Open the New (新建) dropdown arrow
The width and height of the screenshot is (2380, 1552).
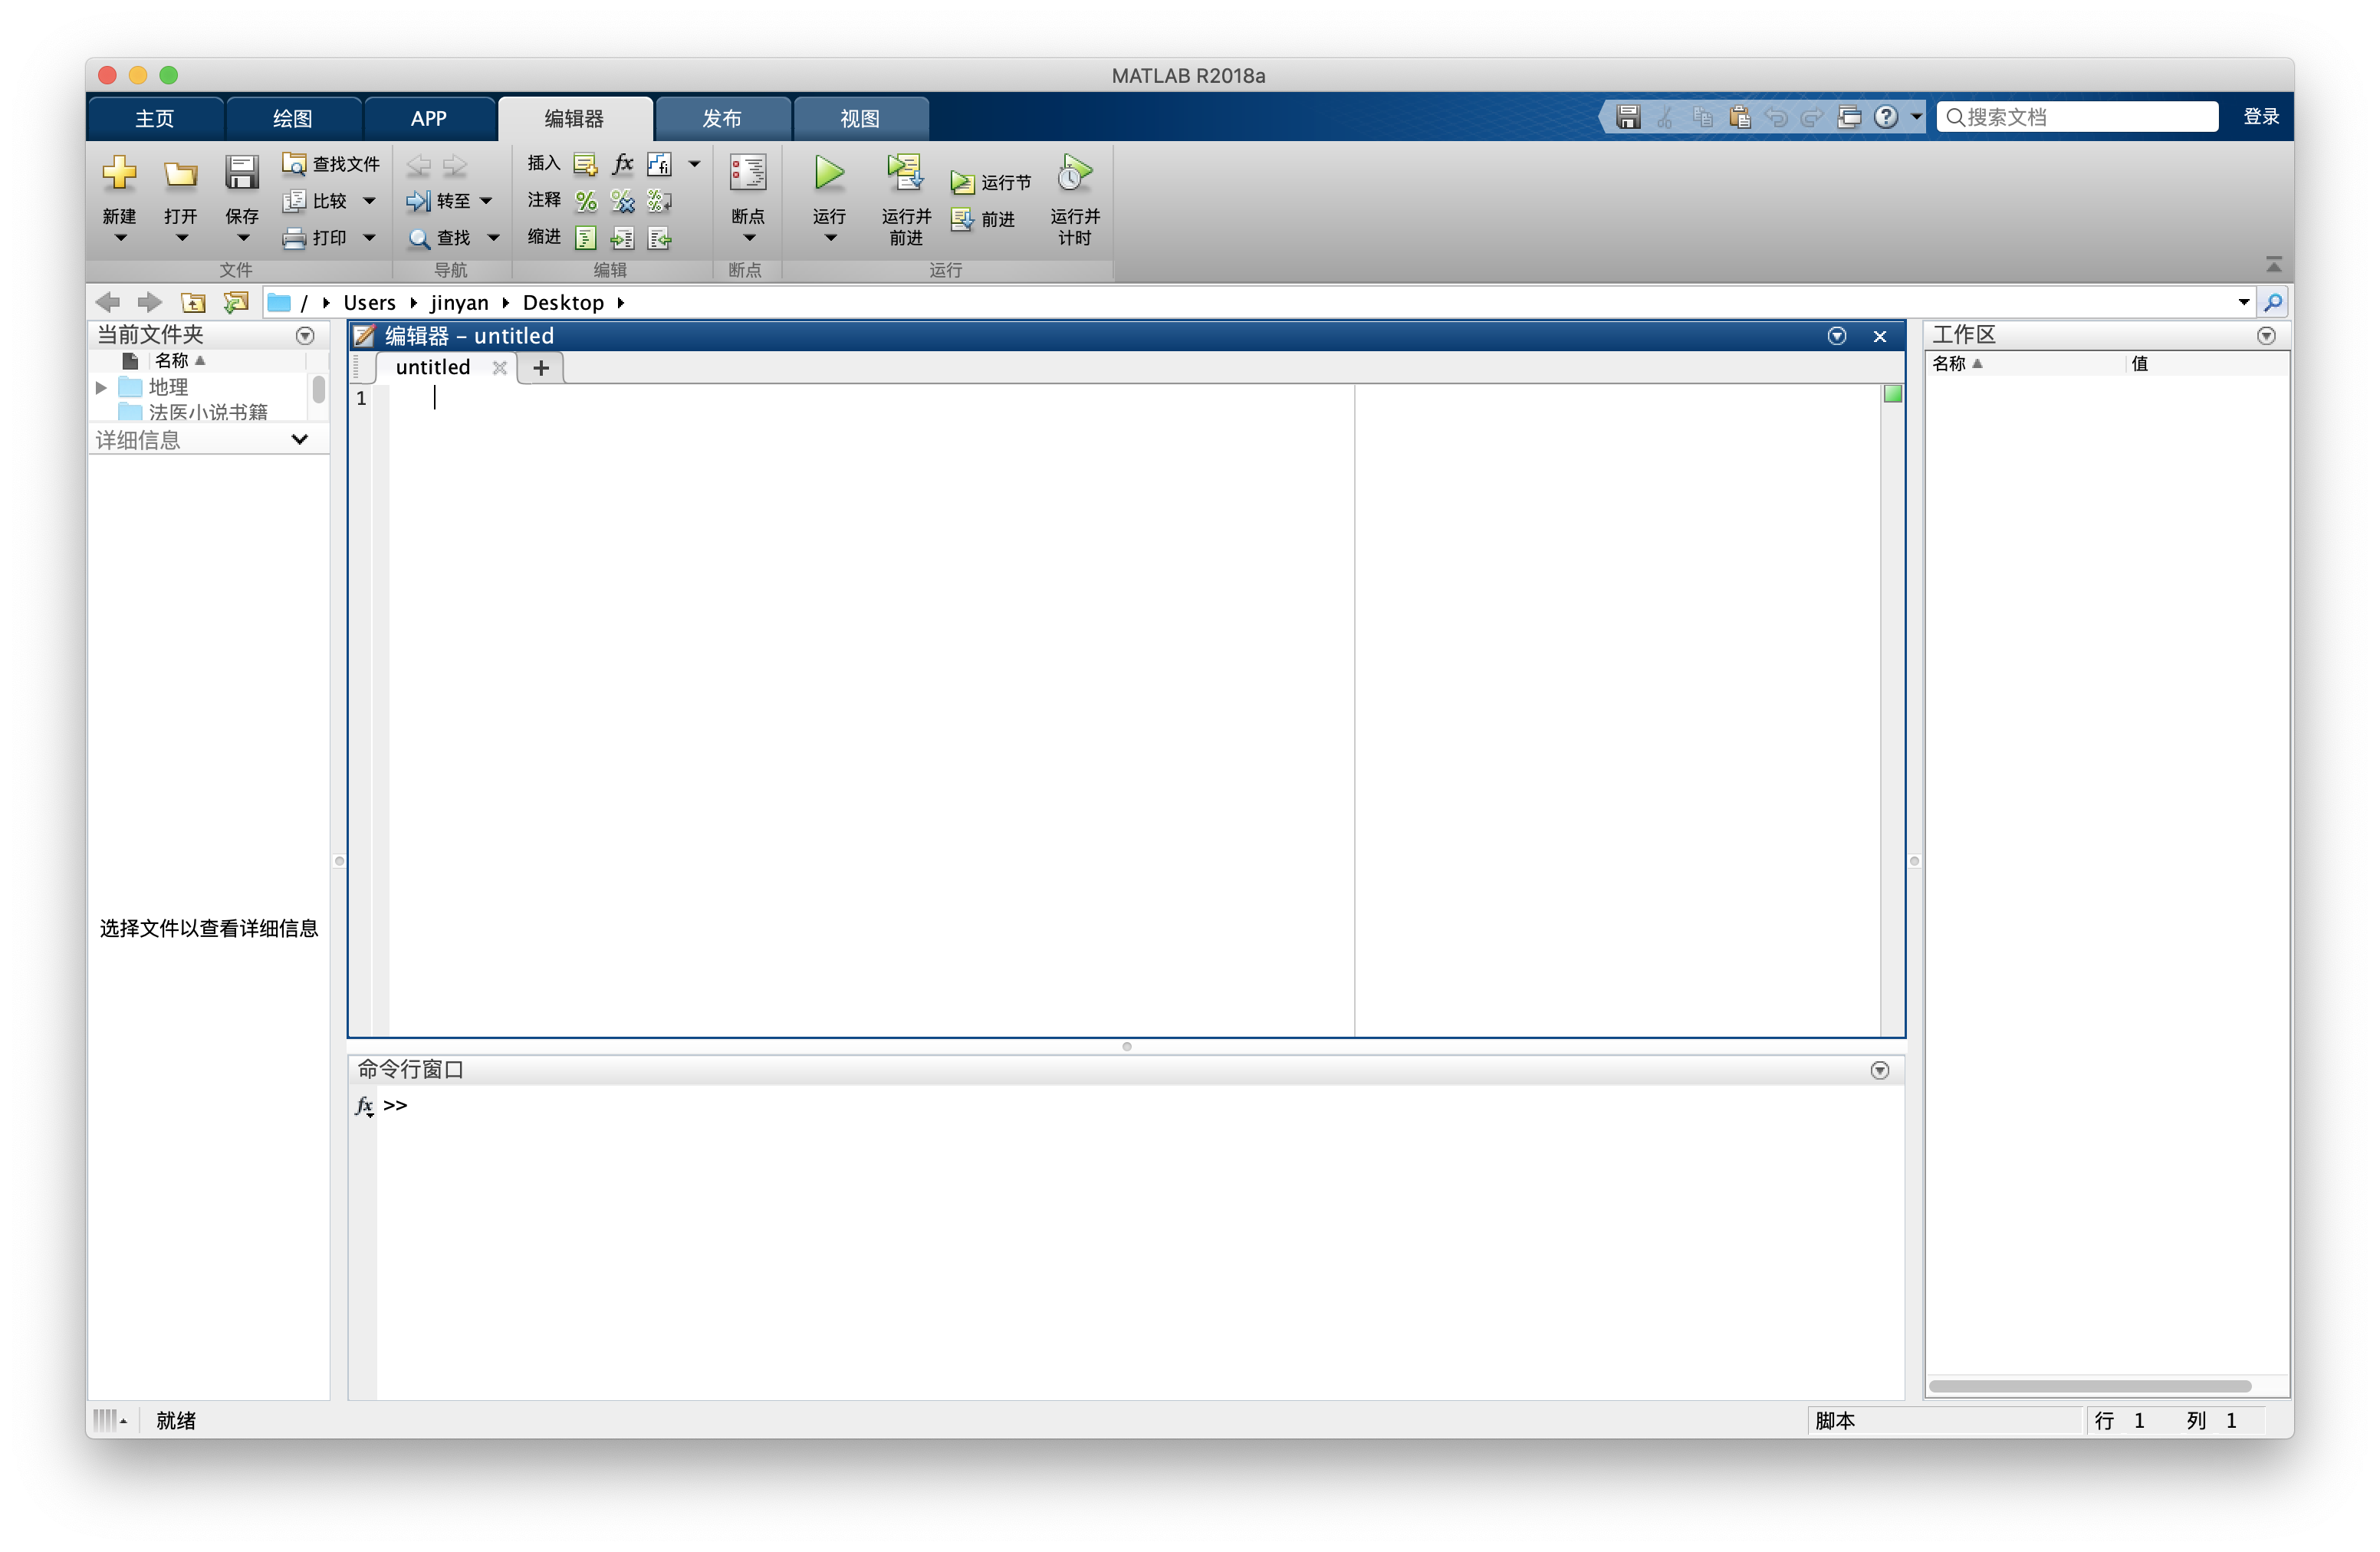coord(120,238)
